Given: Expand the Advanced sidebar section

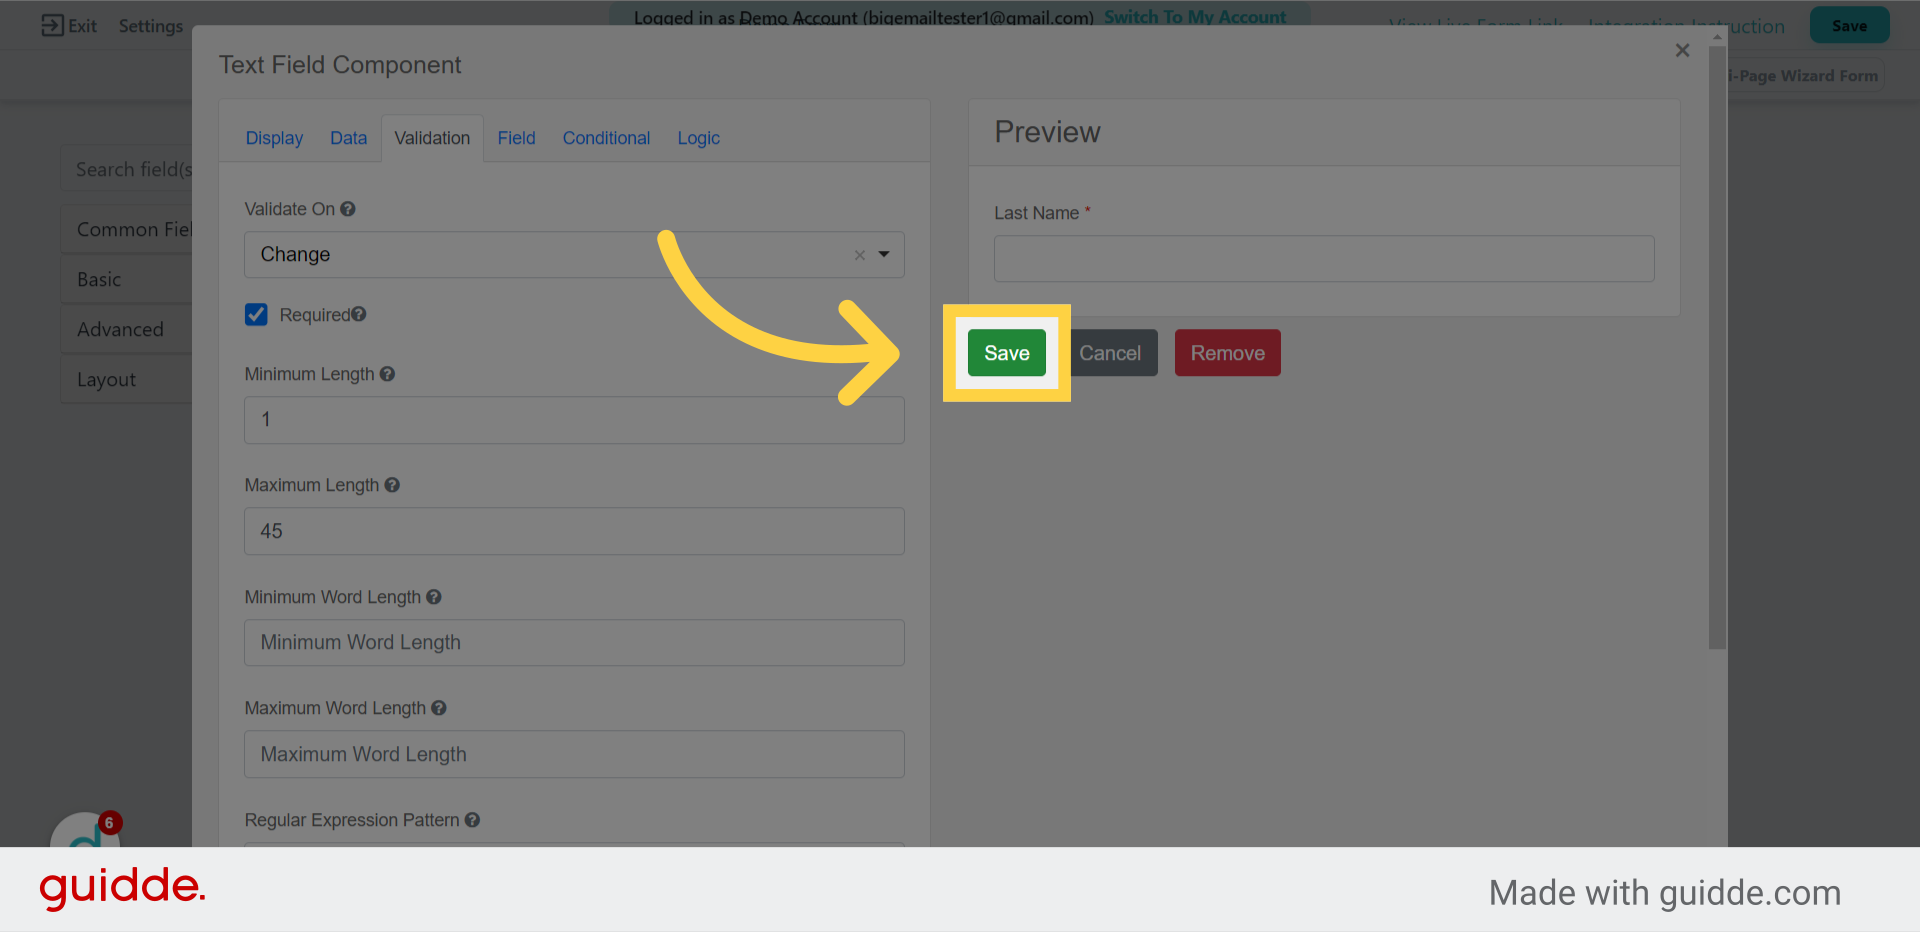Looking at the screenshot, I should (127, 329).
